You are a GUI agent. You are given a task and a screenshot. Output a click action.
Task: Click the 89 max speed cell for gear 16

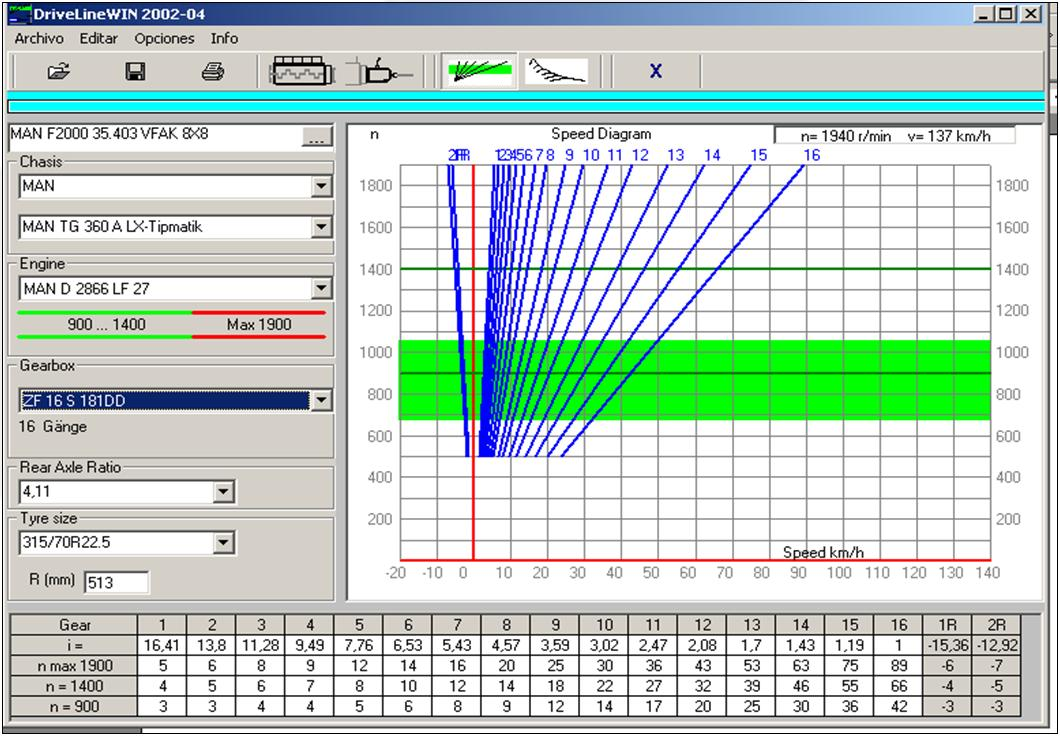(899, 666)
